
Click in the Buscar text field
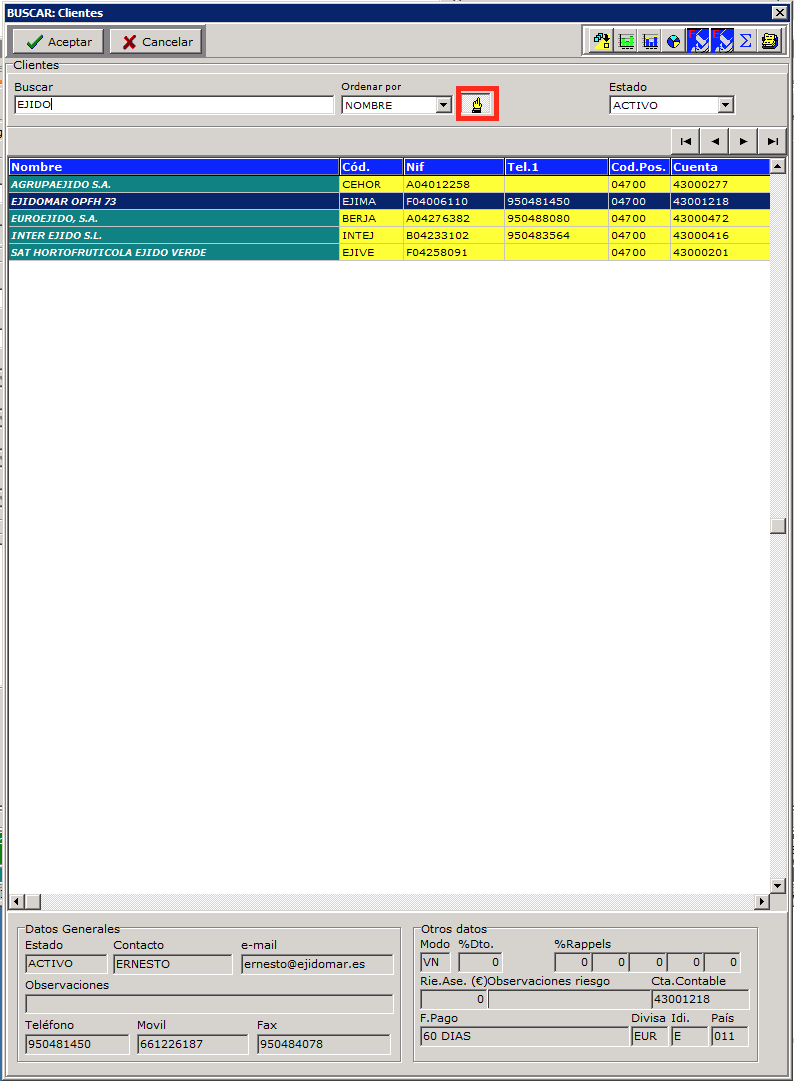[174, 105]
